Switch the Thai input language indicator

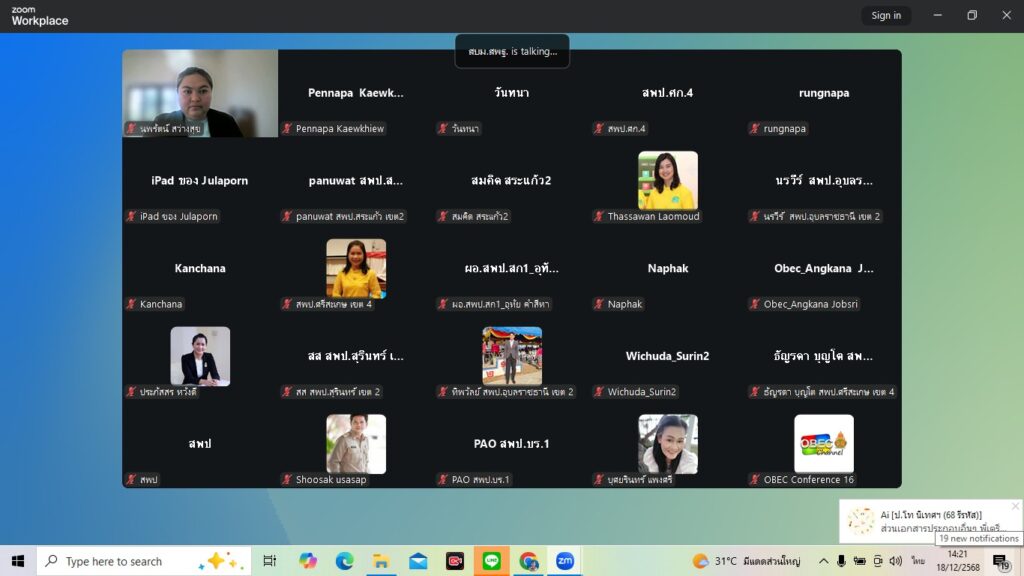click(x=918, y=561)
